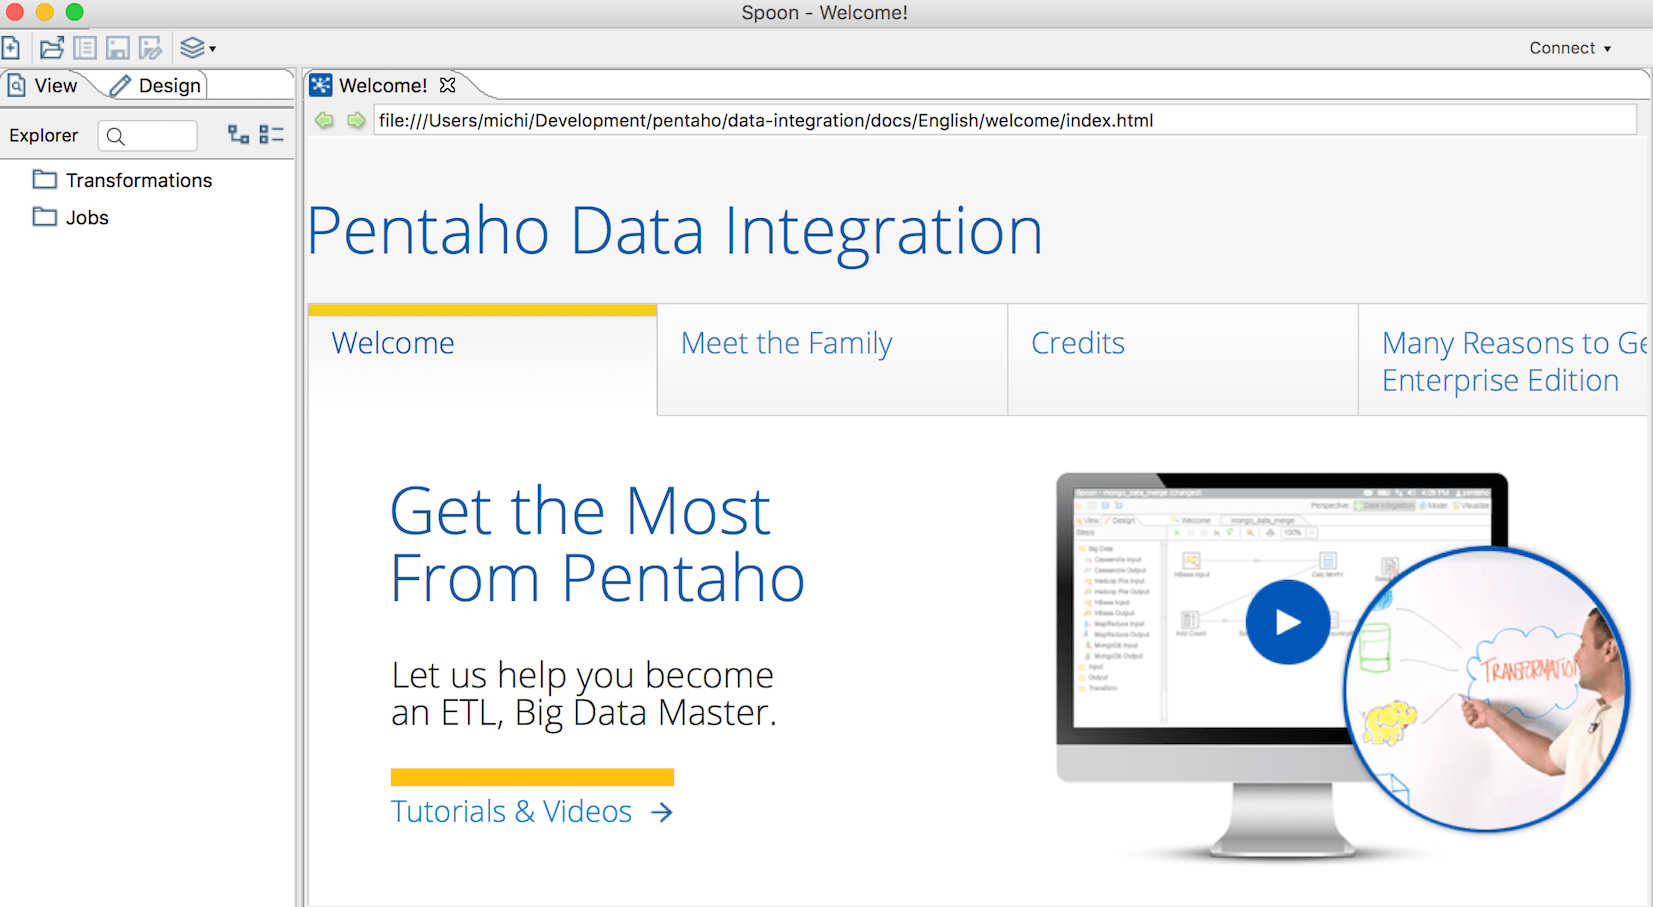
Task: Open an existing file from the toolbar
Action: 51,47
